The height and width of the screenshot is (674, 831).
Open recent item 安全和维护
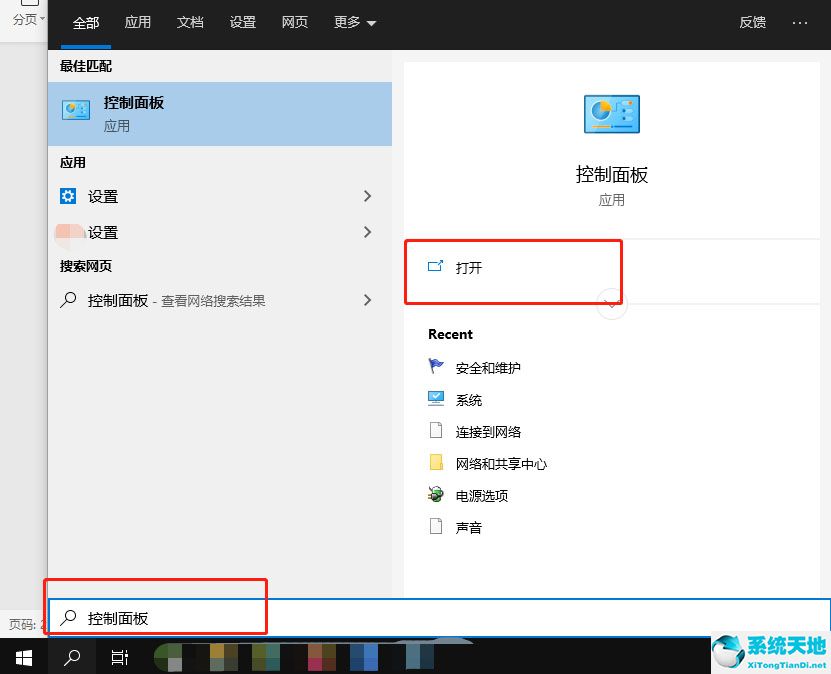point(488,368)
